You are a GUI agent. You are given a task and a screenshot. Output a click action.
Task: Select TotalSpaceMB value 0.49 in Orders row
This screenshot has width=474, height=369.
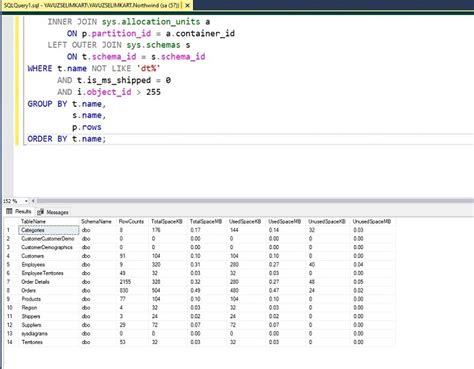[x=207, y=291]
